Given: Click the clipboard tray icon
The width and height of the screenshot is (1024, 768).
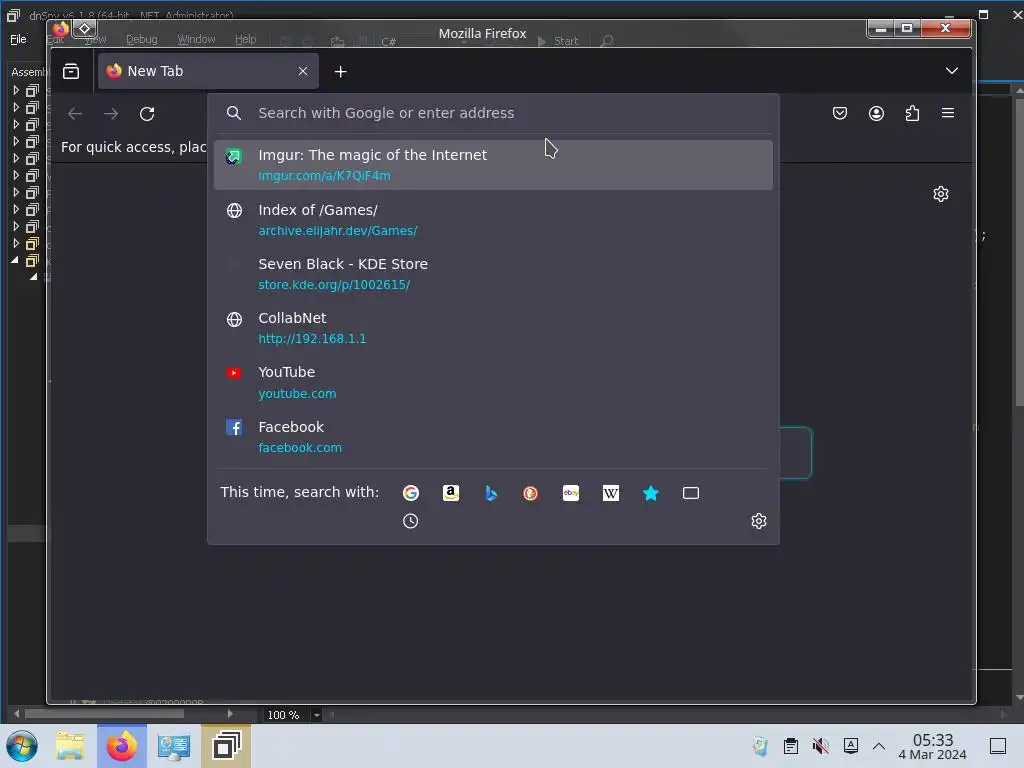Looking at the screenshot, I should [790, 746].
